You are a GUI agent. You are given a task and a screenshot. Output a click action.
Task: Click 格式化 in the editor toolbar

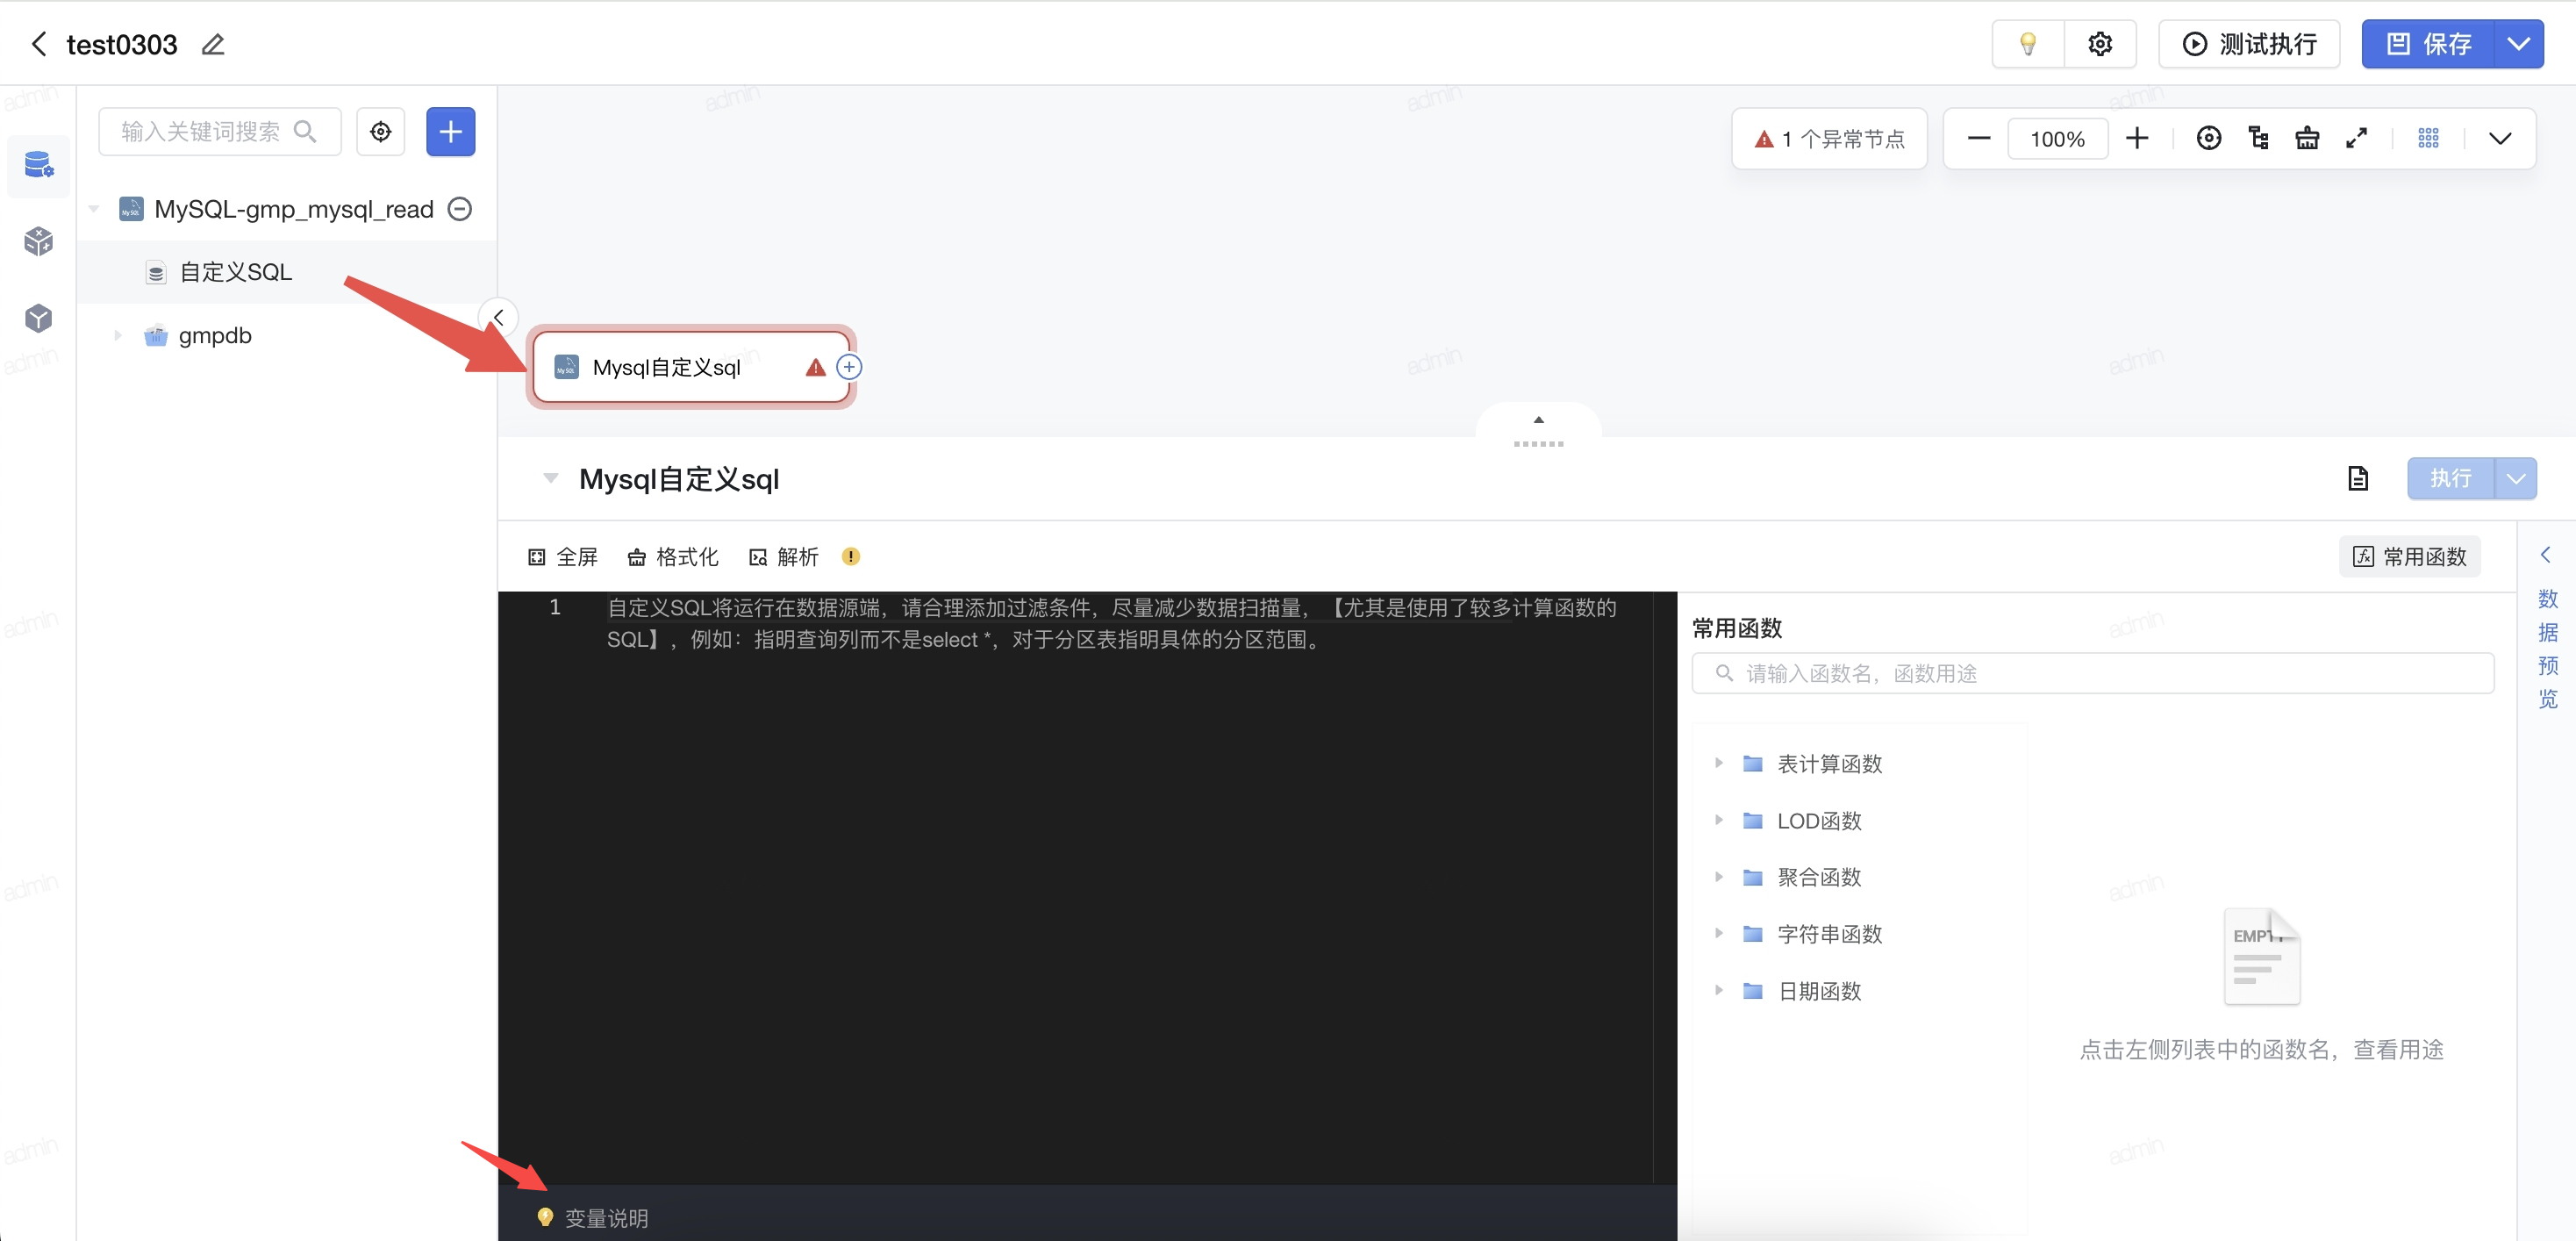[x=673, y=557]
